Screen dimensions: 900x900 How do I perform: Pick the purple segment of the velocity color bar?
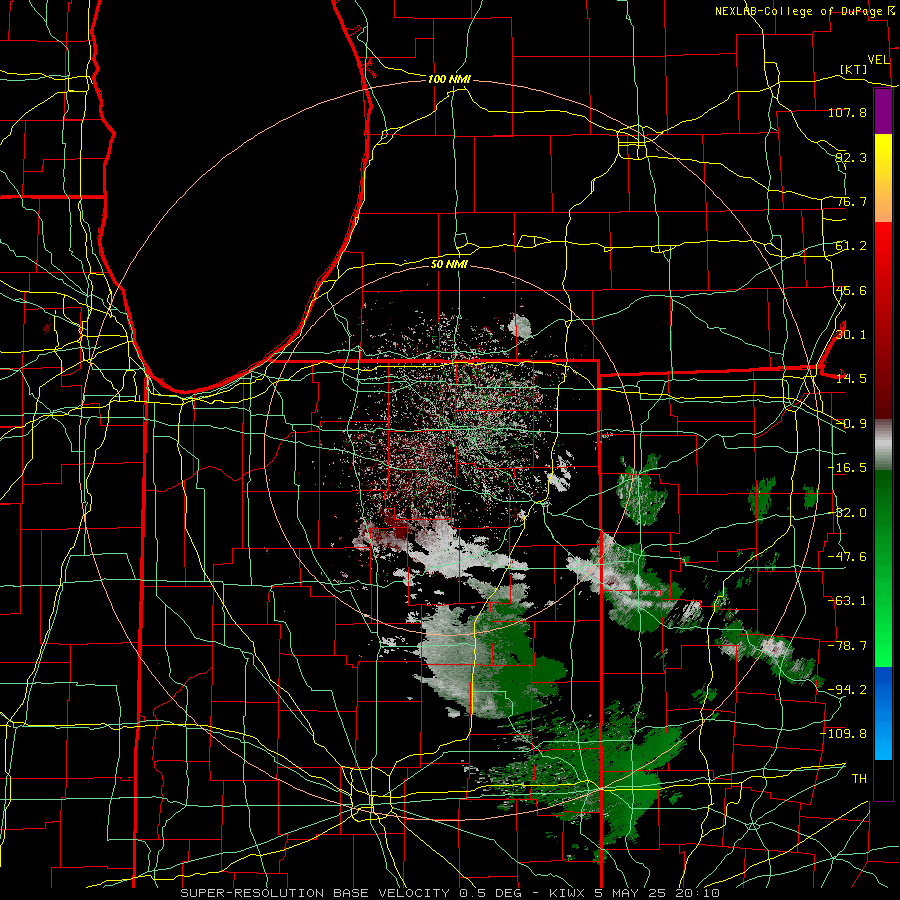click(883, 112)
